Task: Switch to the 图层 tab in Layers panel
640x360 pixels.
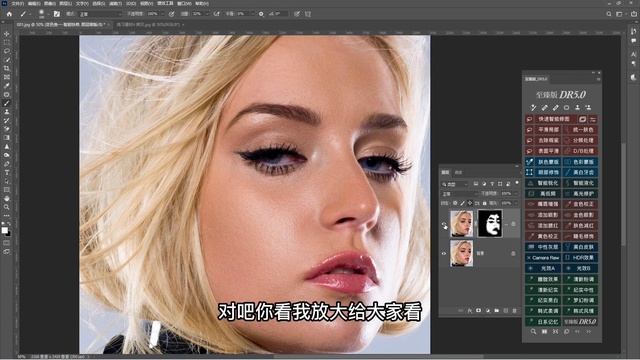Action: click(445, 172)
